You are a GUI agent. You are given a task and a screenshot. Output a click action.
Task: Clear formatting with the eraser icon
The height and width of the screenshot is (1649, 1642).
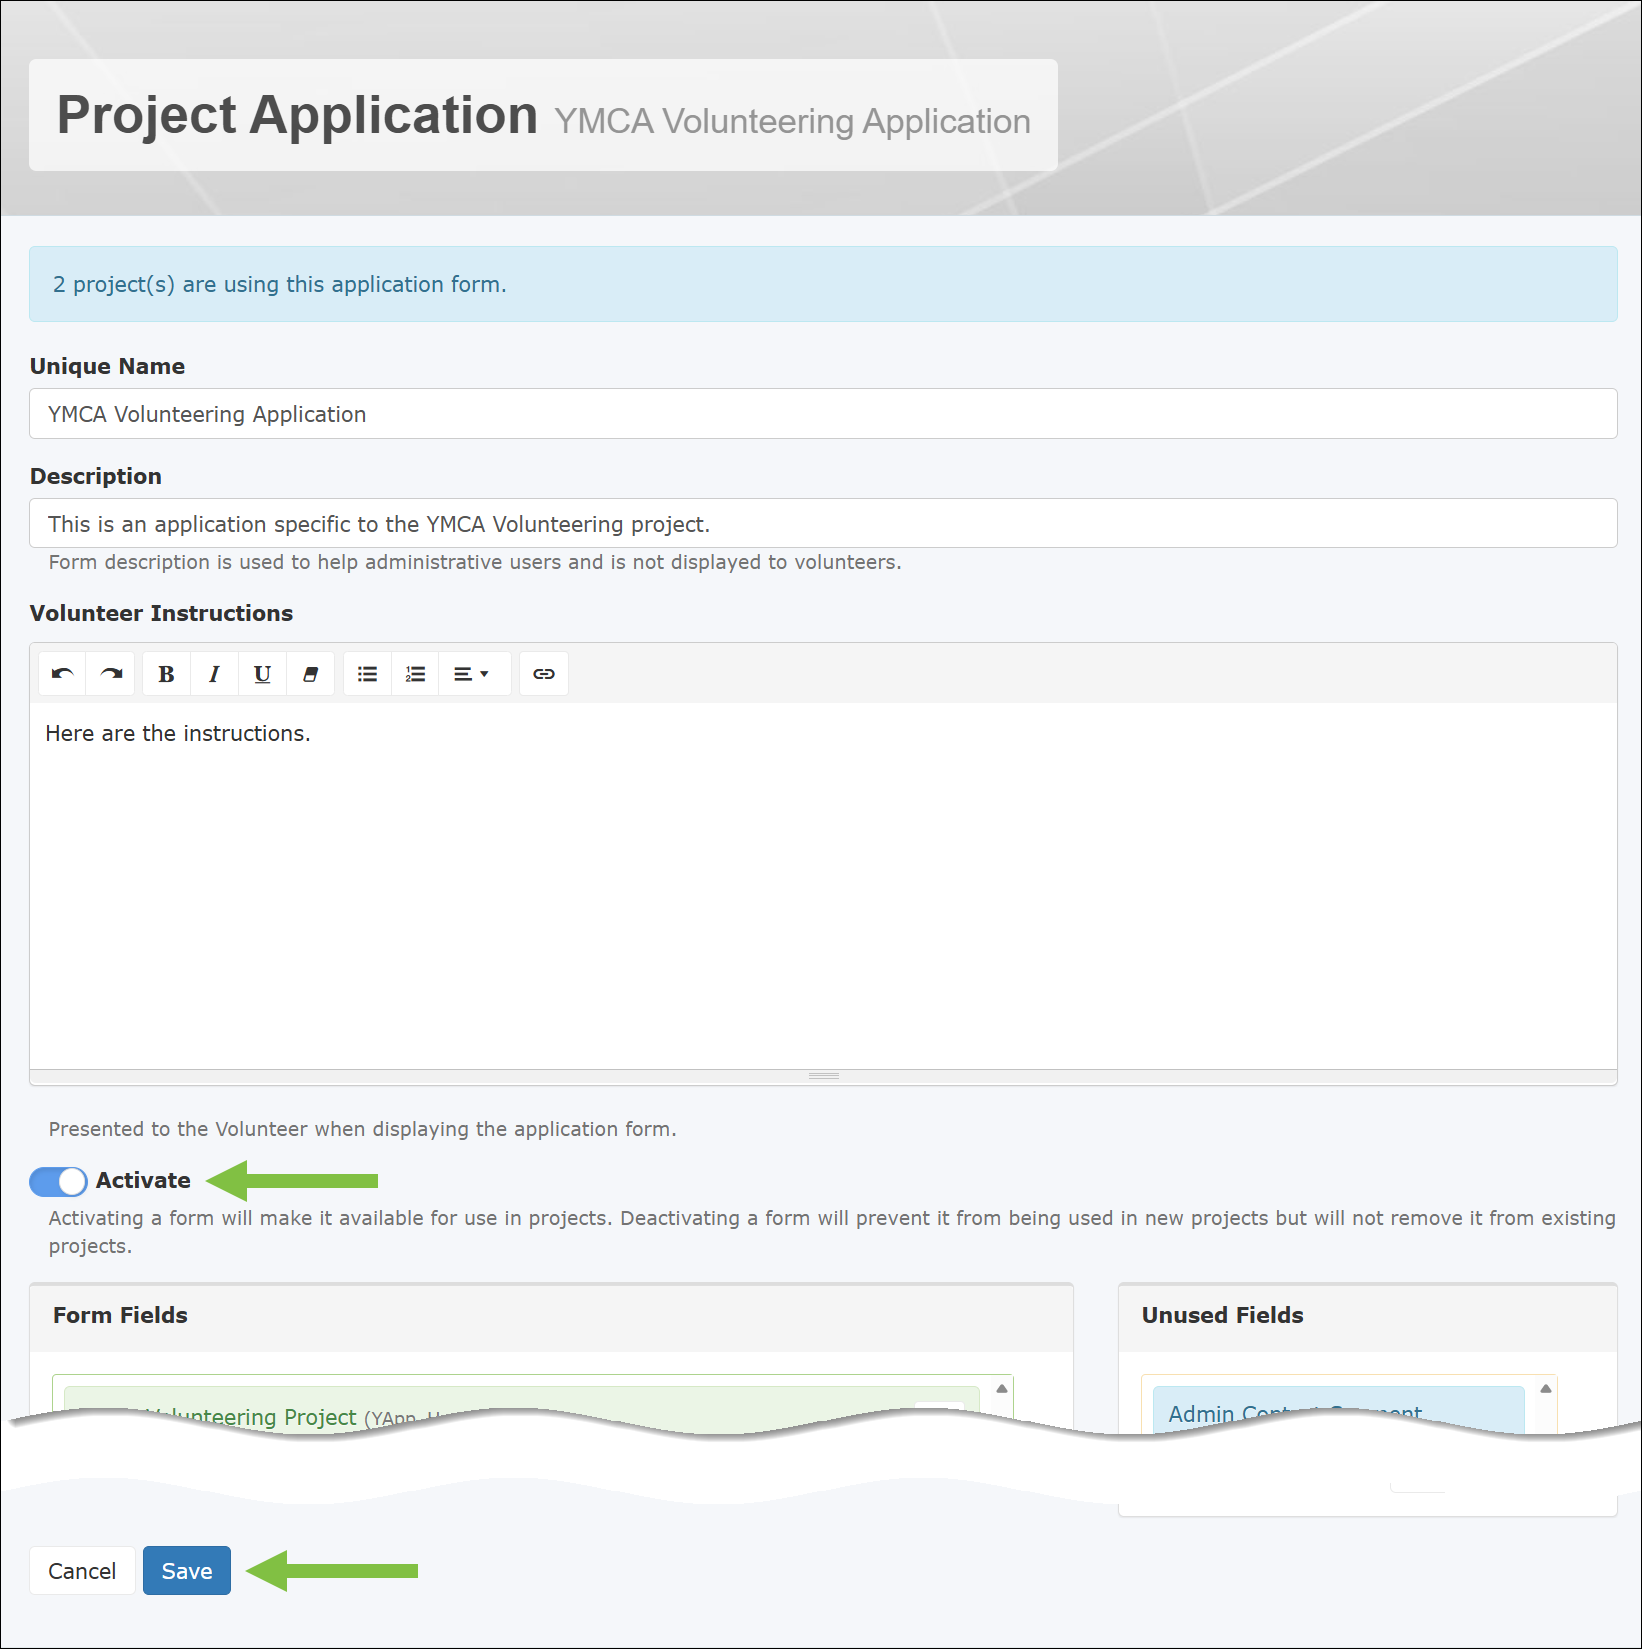[310, 674]
